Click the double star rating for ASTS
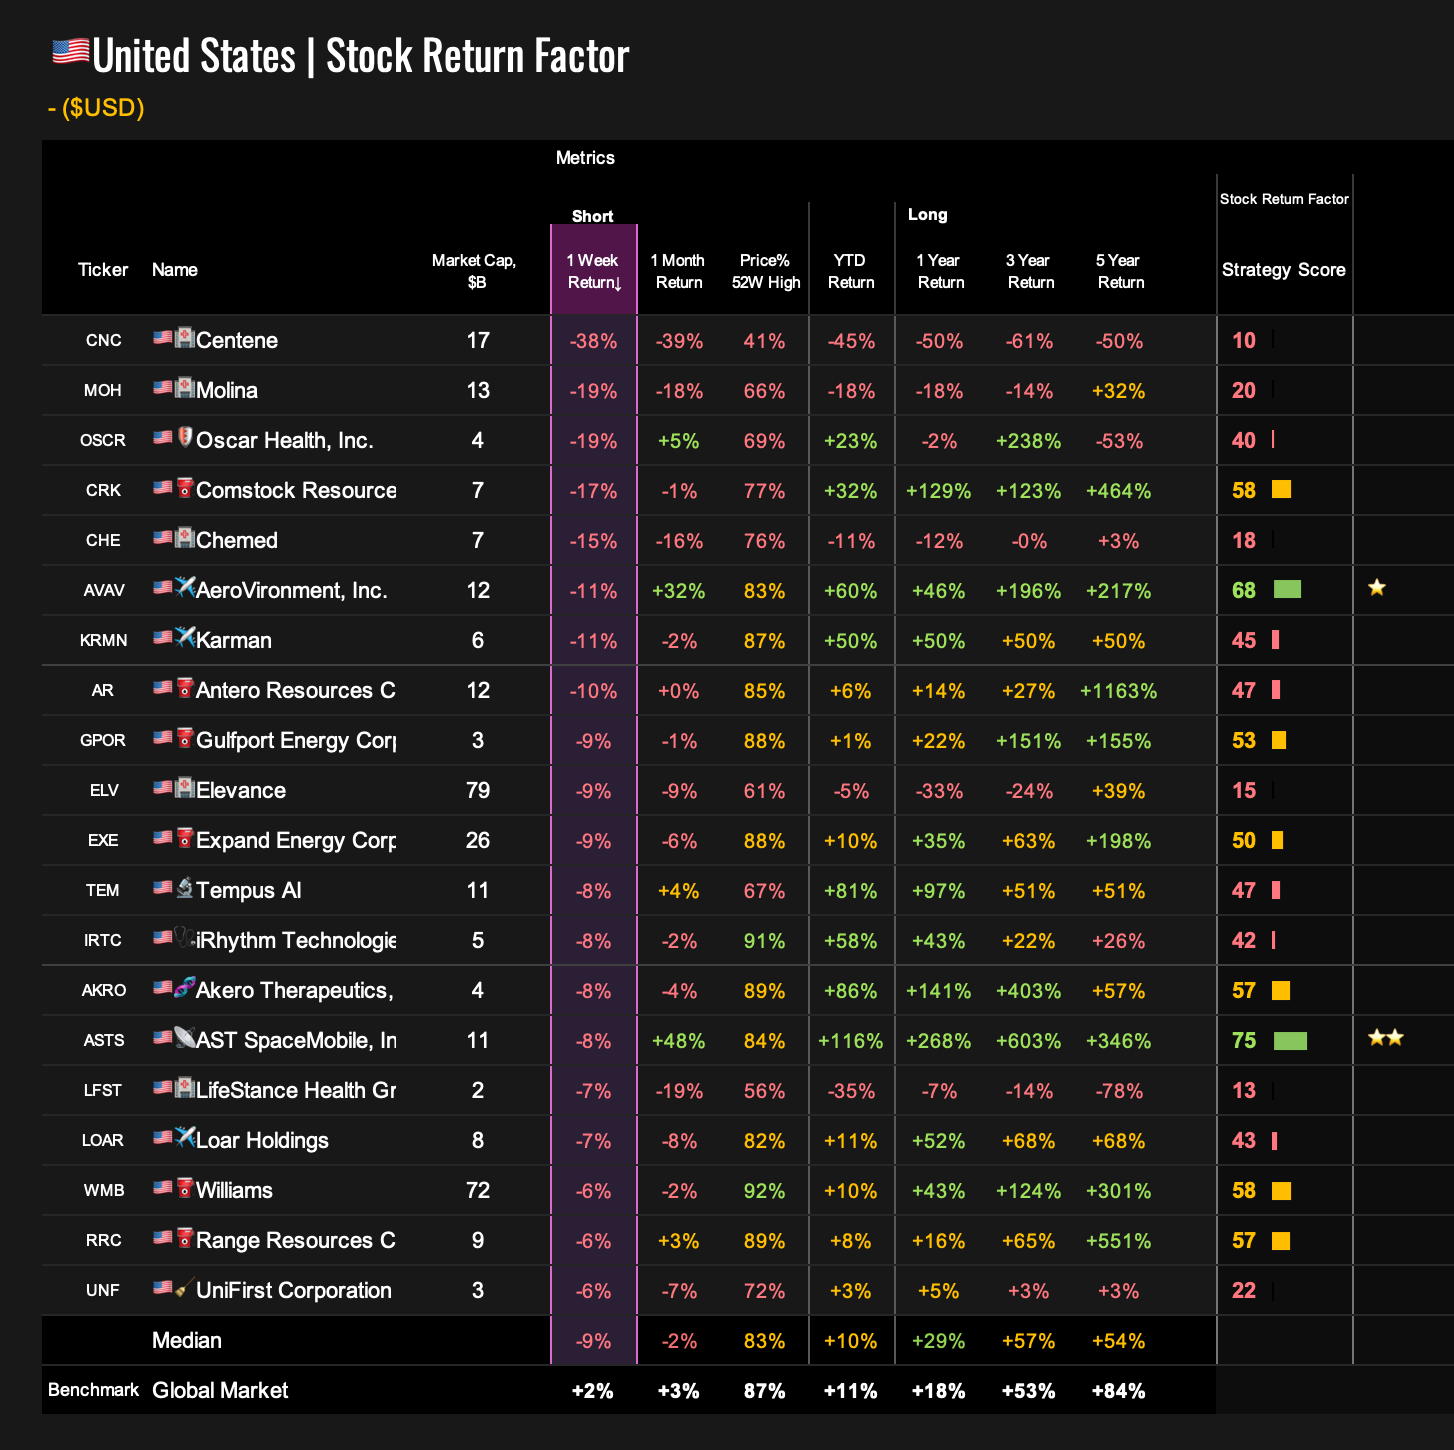This screenshot has height=1450, width=1454. tap(1386, 1038)
